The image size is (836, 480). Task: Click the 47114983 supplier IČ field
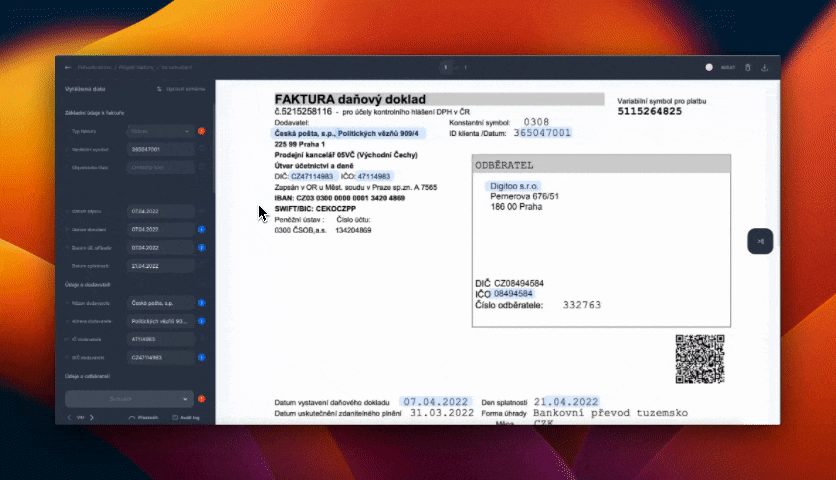coord(160,339)
